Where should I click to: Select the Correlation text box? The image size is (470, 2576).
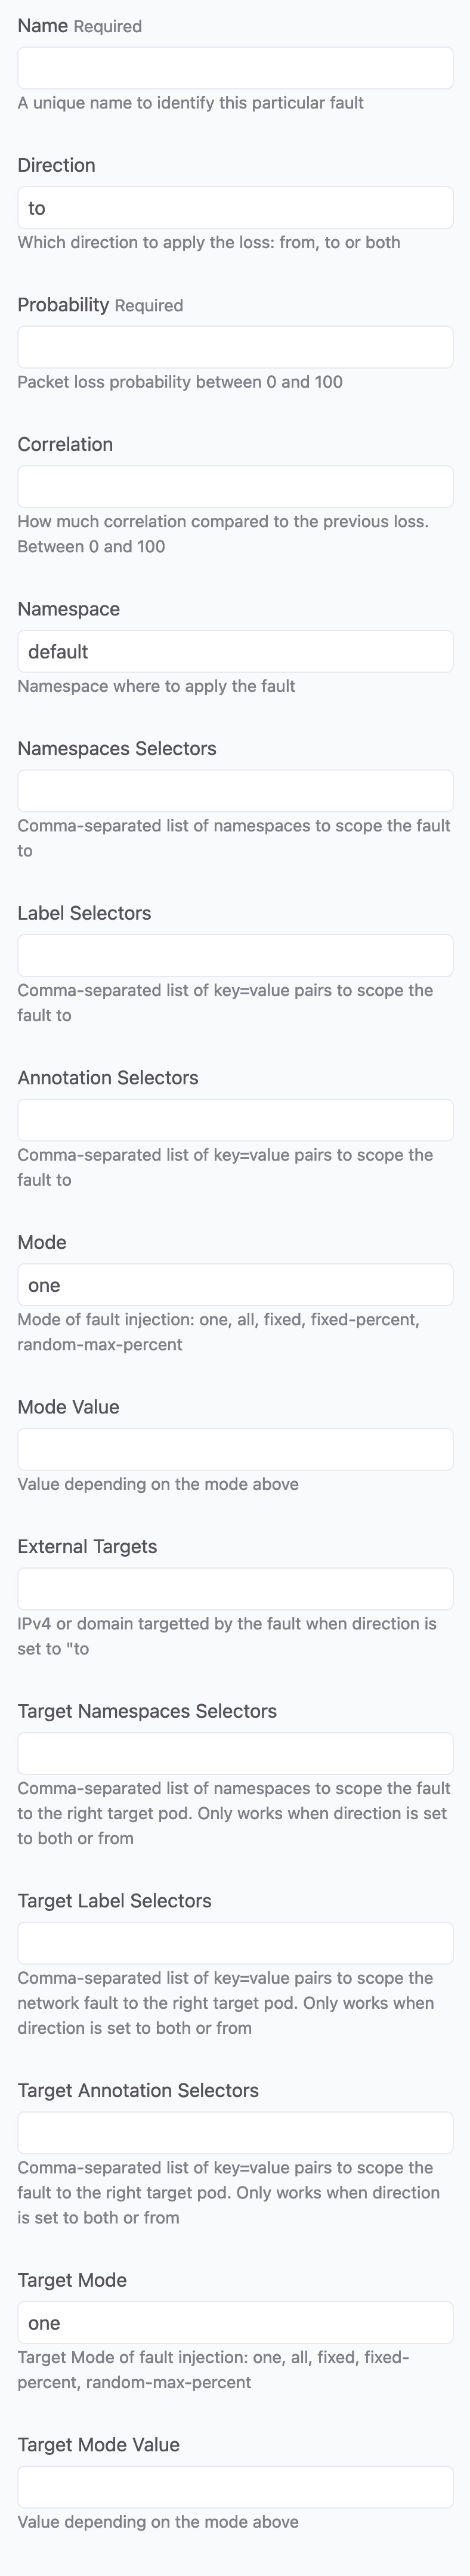pos(235,487)
